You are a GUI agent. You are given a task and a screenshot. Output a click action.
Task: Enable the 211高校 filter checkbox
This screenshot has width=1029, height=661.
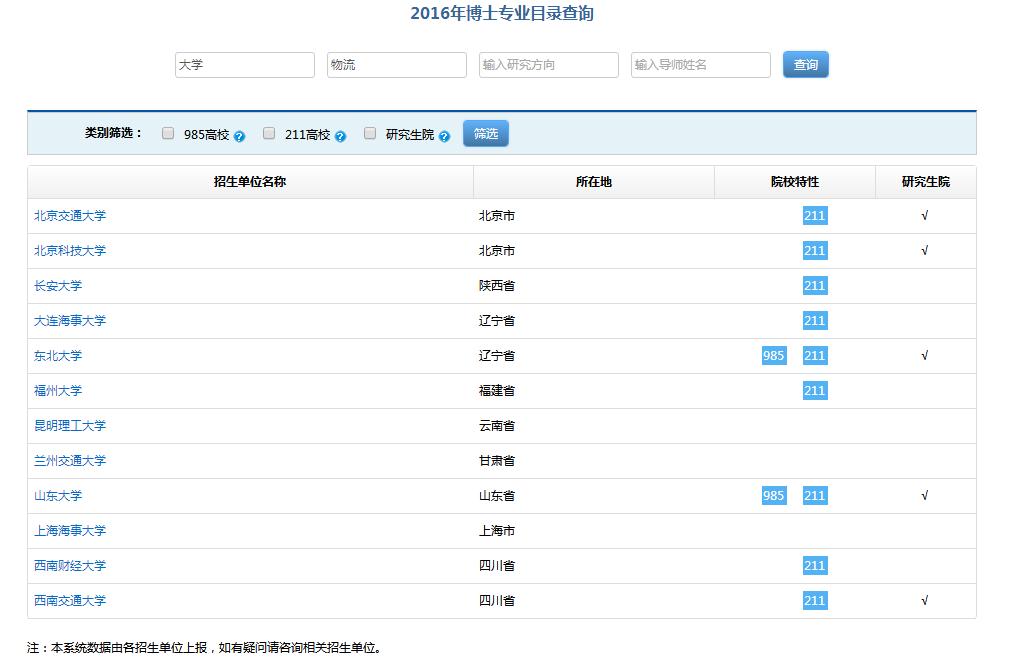click(x=269, y=131)
